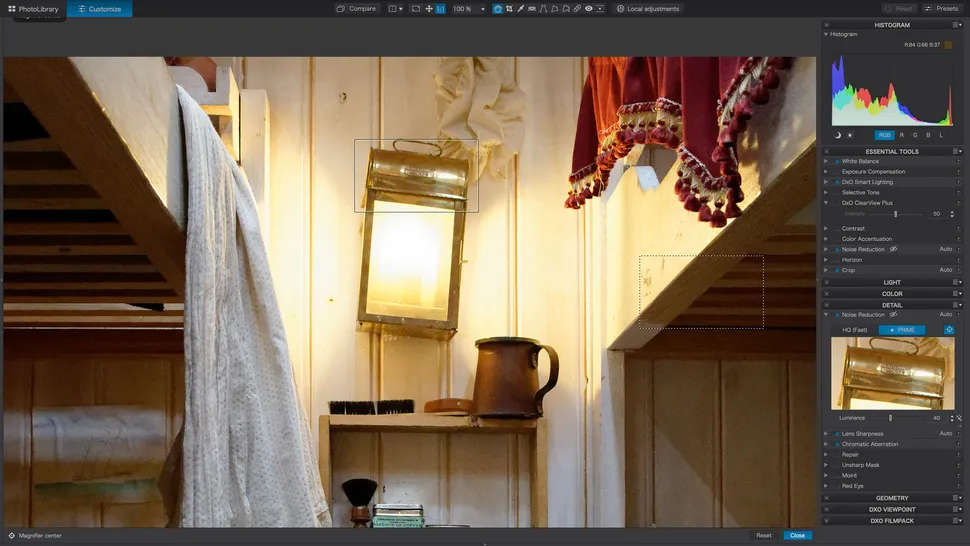This screenshot has width=970, height=546.
Task: Select the Crop tool in the top toolbar
Action: [x=509, y=9]
